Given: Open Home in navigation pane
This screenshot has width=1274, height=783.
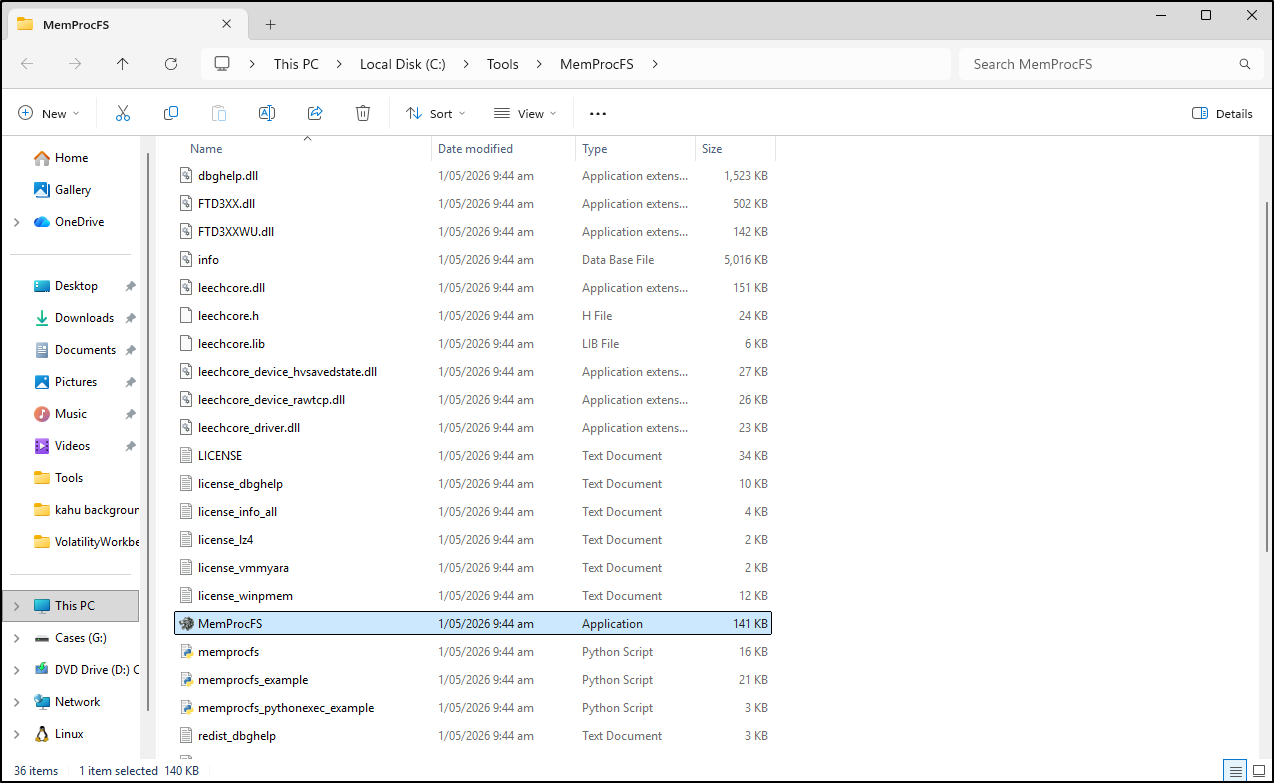Looking at the screenshot, I should [71, 158].
